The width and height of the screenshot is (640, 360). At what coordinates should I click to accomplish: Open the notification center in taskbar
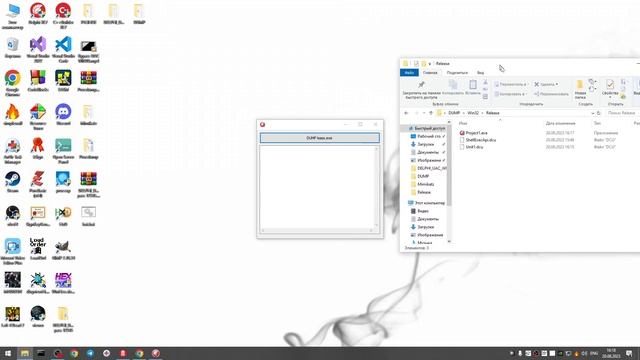click(629, 353)
